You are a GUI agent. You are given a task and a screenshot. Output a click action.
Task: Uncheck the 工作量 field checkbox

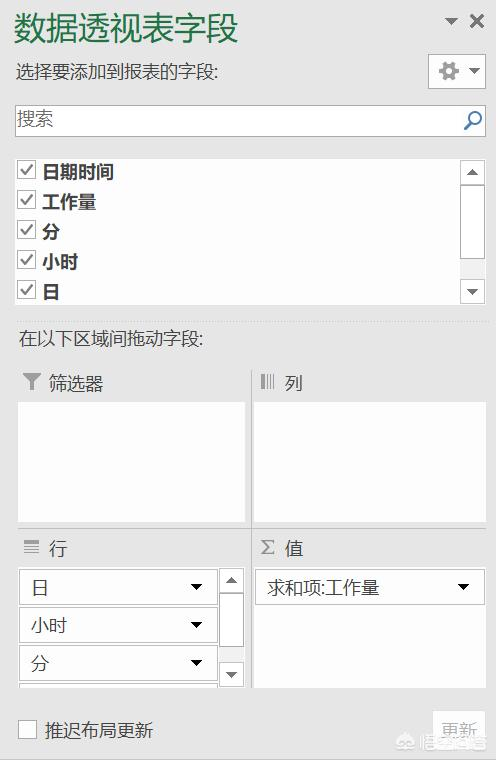(26, 200)
